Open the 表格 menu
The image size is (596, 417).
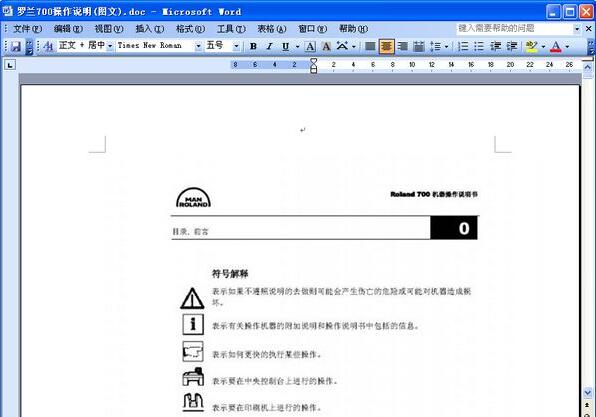(x=272, y=29)
